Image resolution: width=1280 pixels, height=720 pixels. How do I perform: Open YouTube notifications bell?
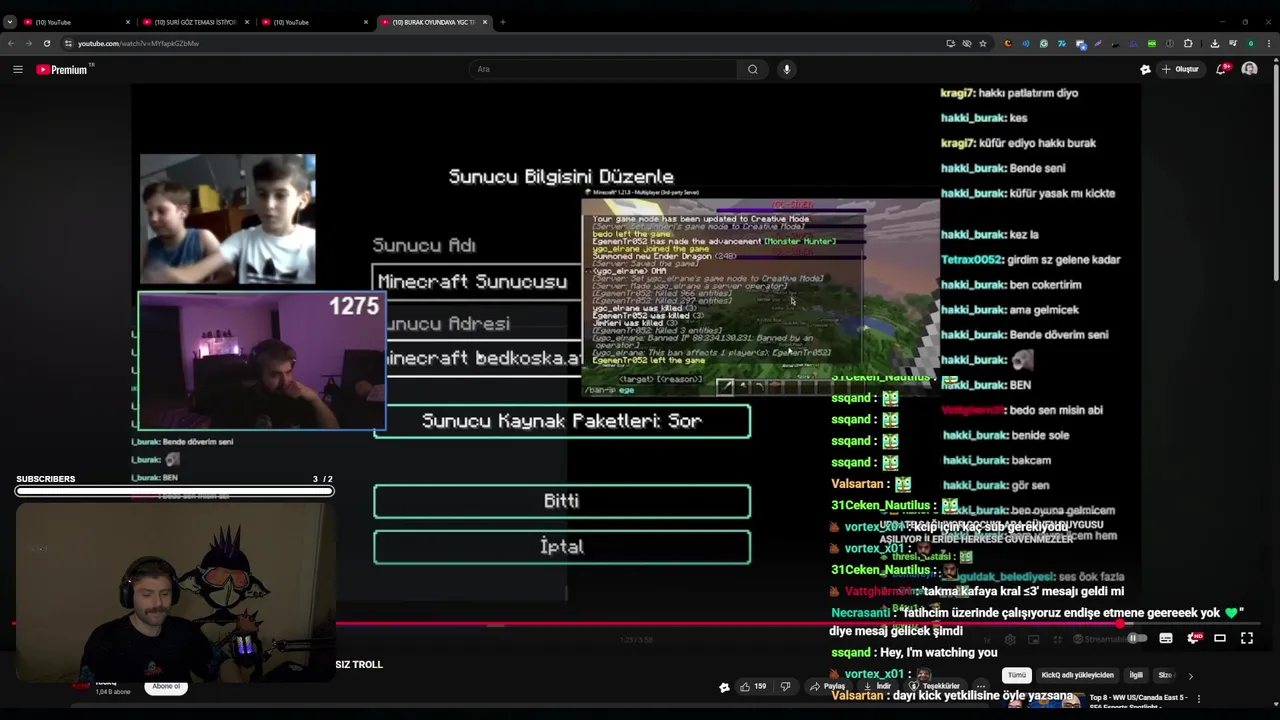(1223, 69)
